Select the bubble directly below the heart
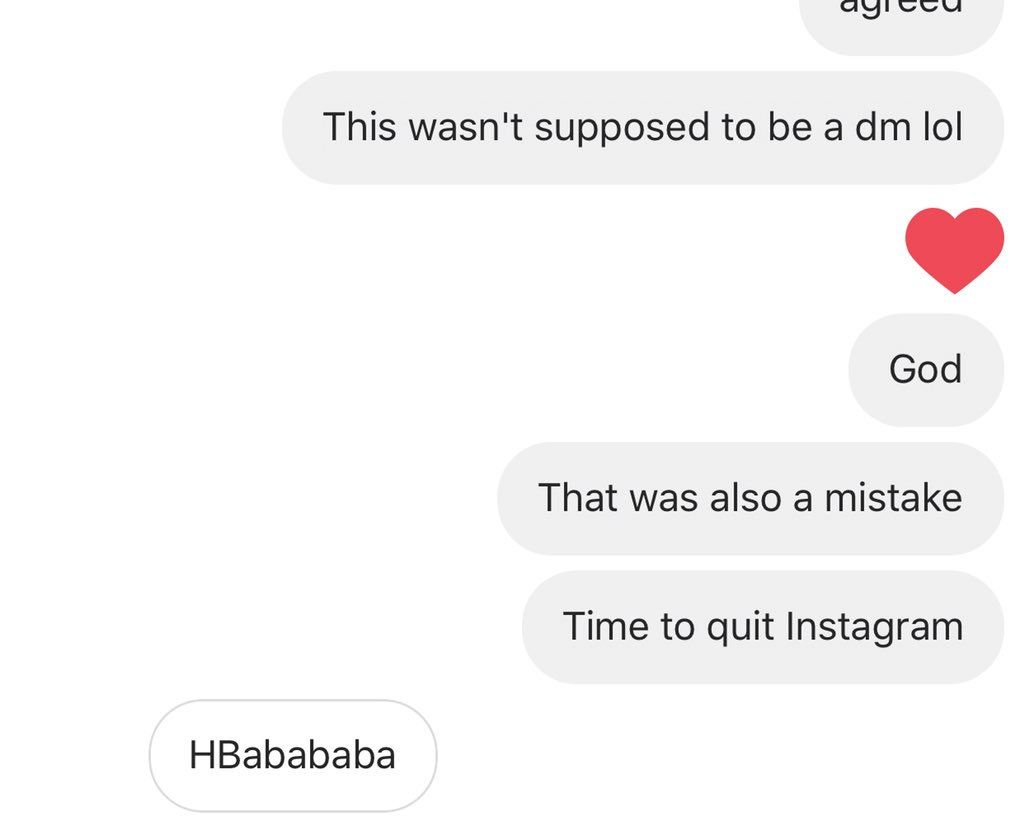The width and height of the screenshot is (1024, 830). [x=925, y=370]
